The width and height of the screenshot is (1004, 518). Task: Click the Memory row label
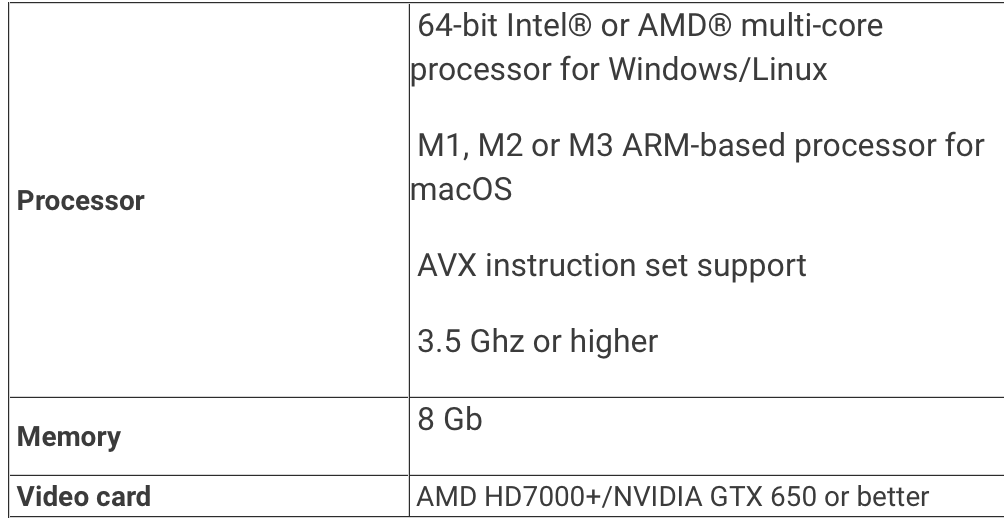tap(69, 437)
